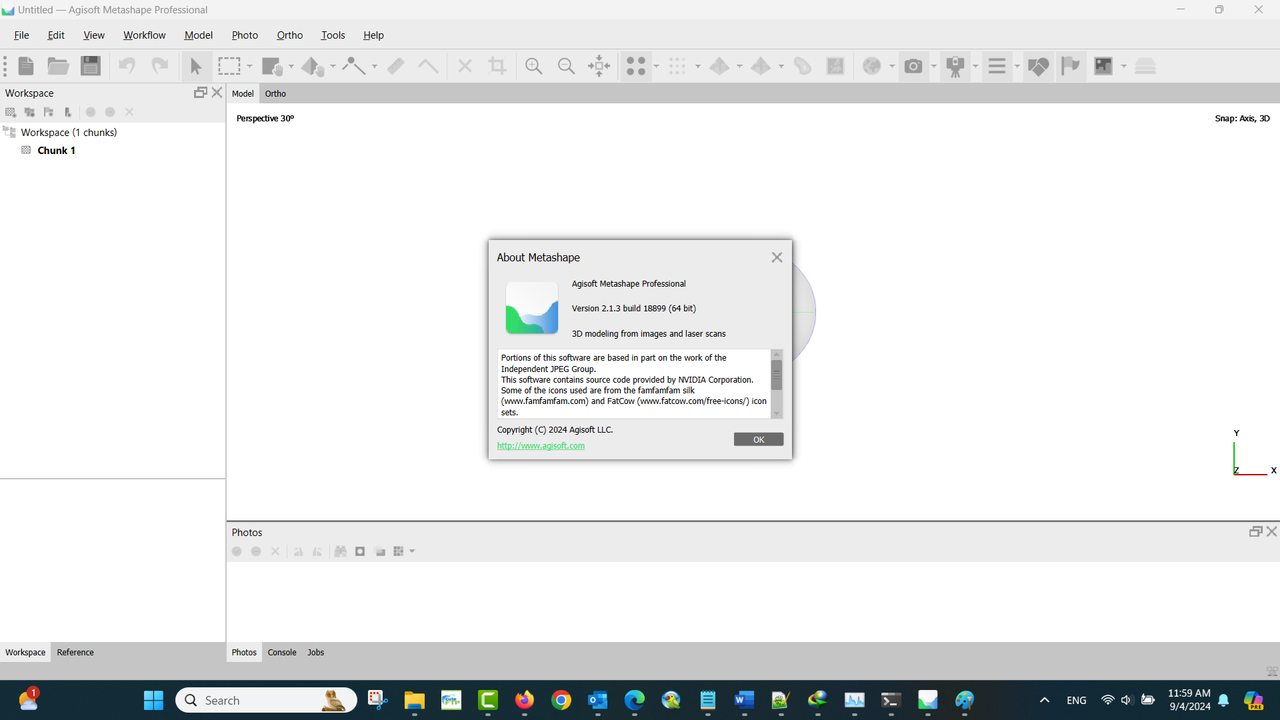Collapse the Workspace (1 chunks) tree node

(x=10, y=132)
